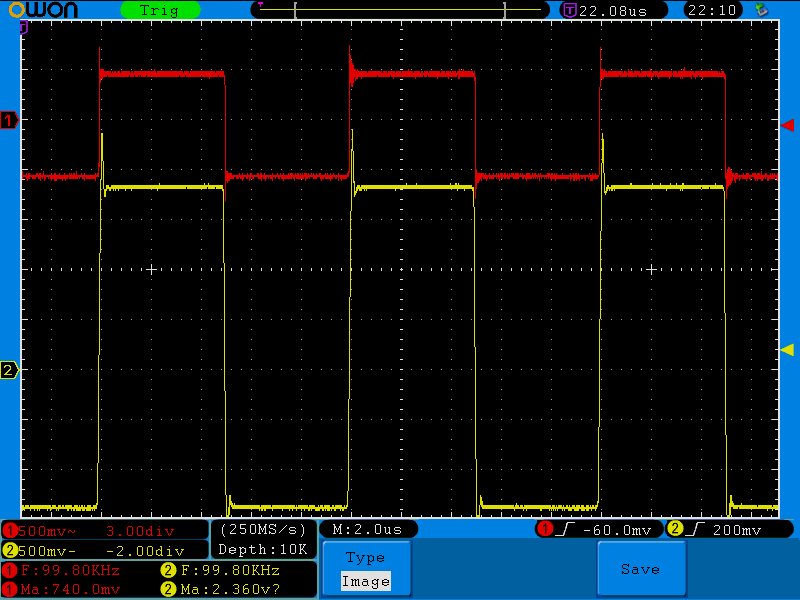This screenshot has width=800, height=600.
Task: Click the OWON logo
Action: click(43, 10)
